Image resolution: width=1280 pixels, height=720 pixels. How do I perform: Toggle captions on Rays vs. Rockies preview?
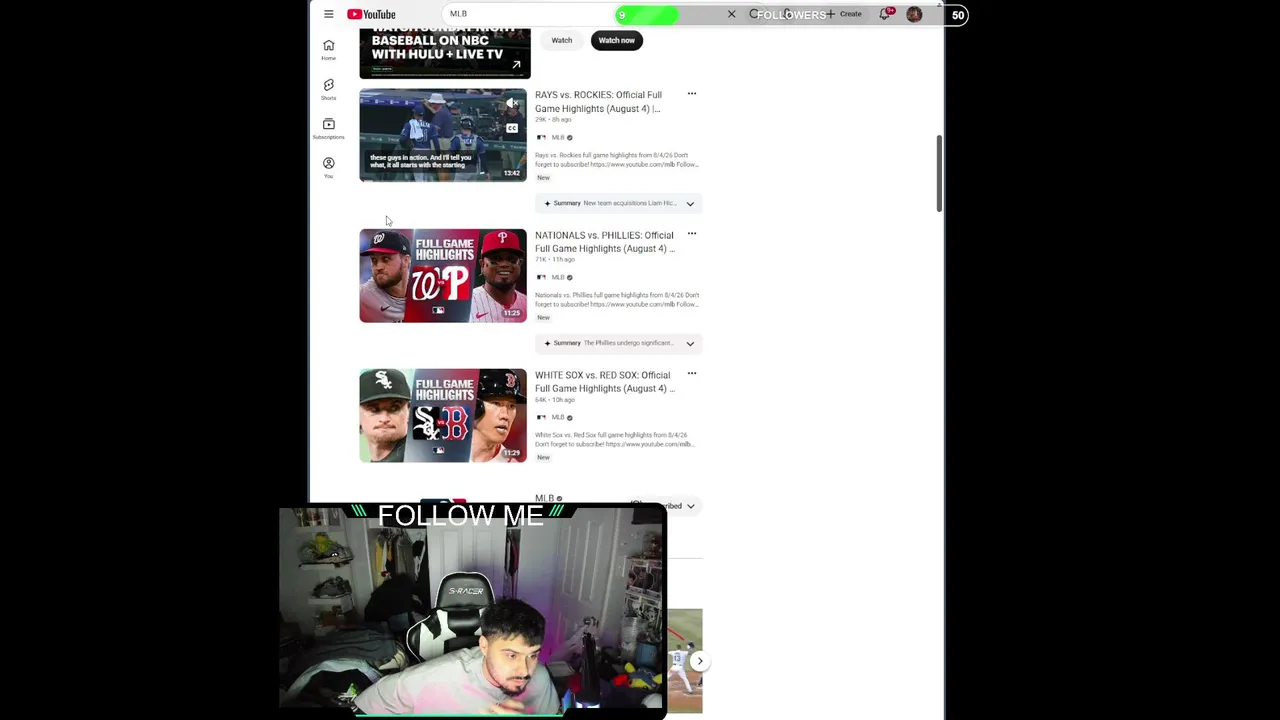tap(512, 128)
